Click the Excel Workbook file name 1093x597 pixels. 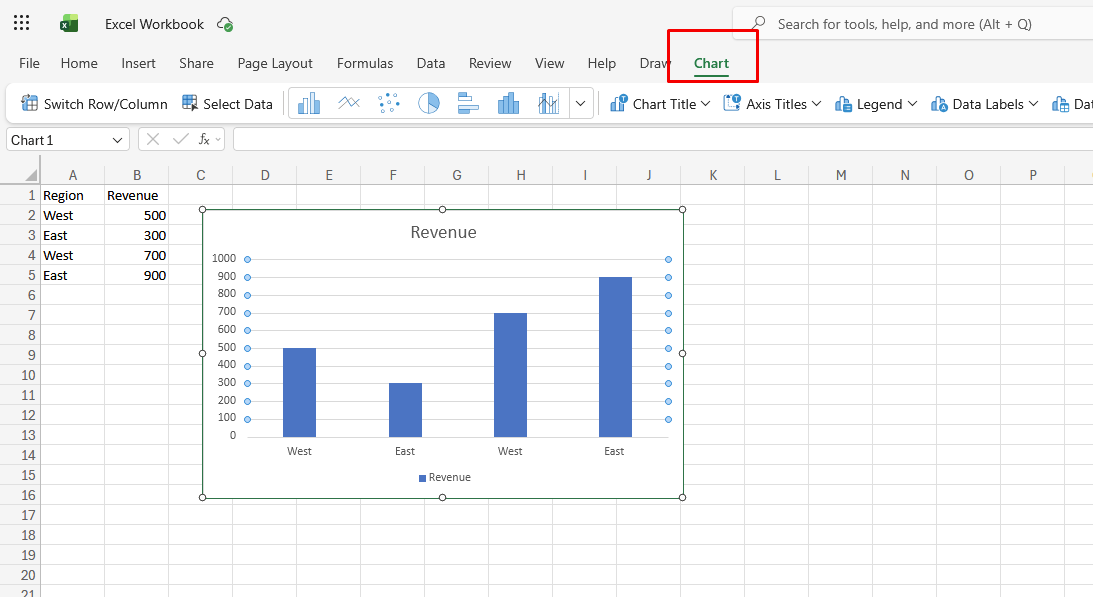tap(155, 24)
